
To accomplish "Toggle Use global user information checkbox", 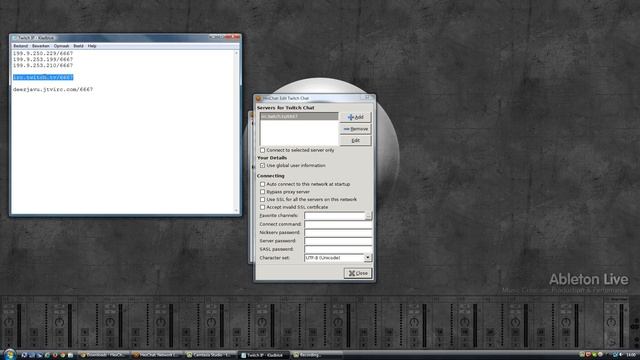I will (x=262, y=166).
